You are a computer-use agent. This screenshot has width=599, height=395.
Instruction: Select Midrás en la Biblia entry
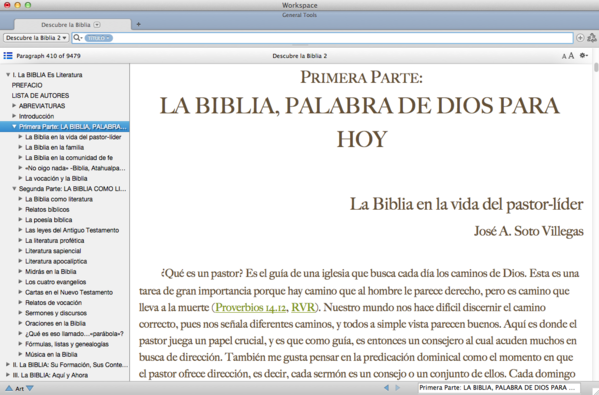point(51,272)
